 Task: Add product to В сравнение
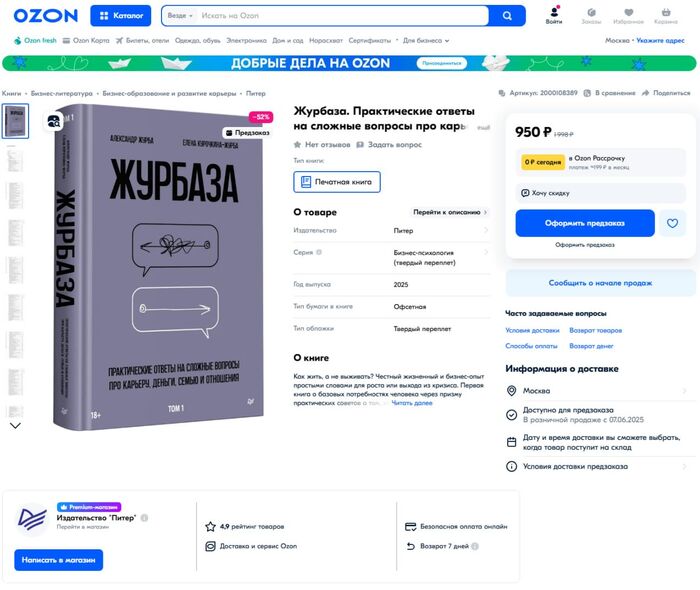coord(609,93)
